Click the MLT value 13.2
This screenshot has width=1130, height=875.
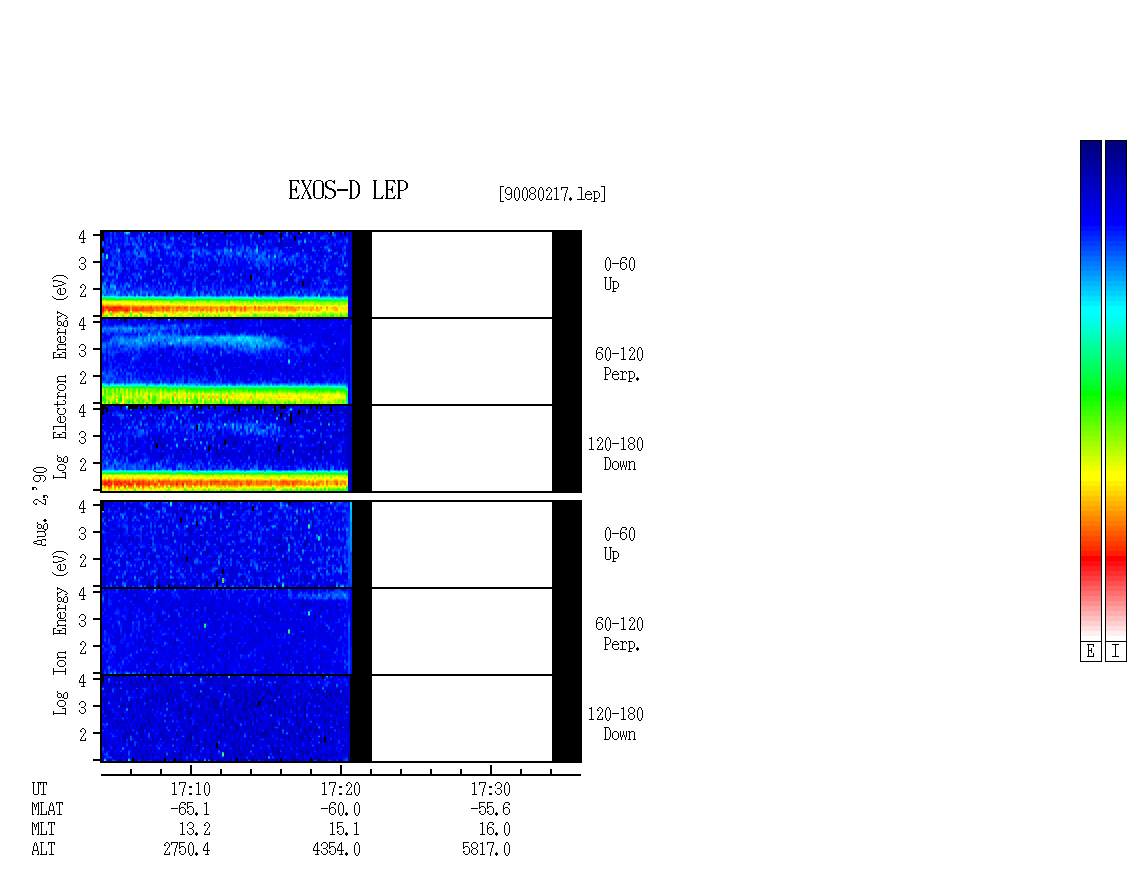click(x=195, y=830)
